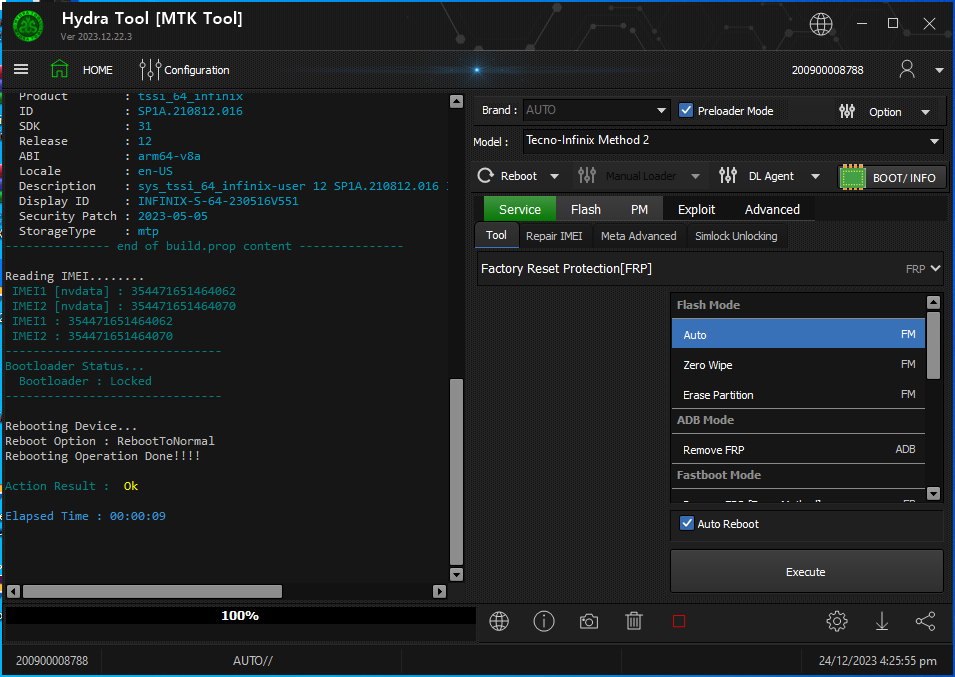955x677 pixels.
Task: Click the DL Agent sliders icon
Action: tap(728, 176)
